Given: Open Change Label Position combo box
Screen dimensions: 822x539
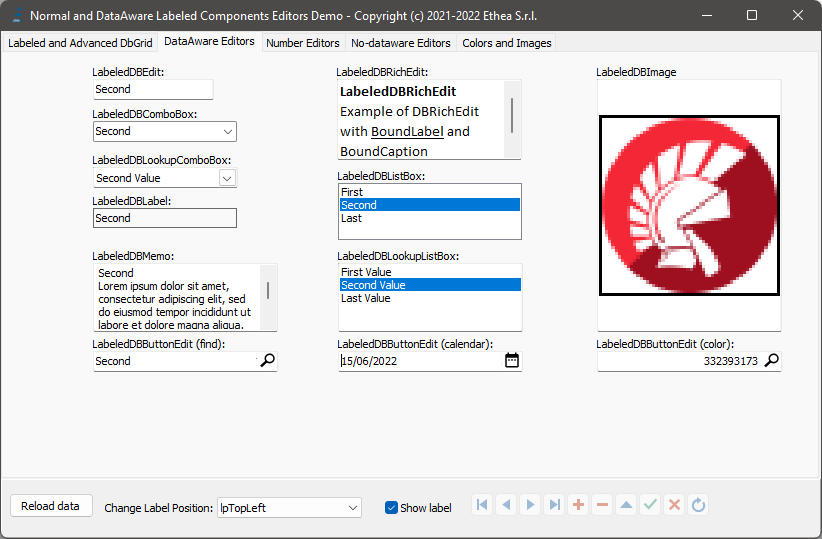Looking at the screenshot, I should (289, 508).
